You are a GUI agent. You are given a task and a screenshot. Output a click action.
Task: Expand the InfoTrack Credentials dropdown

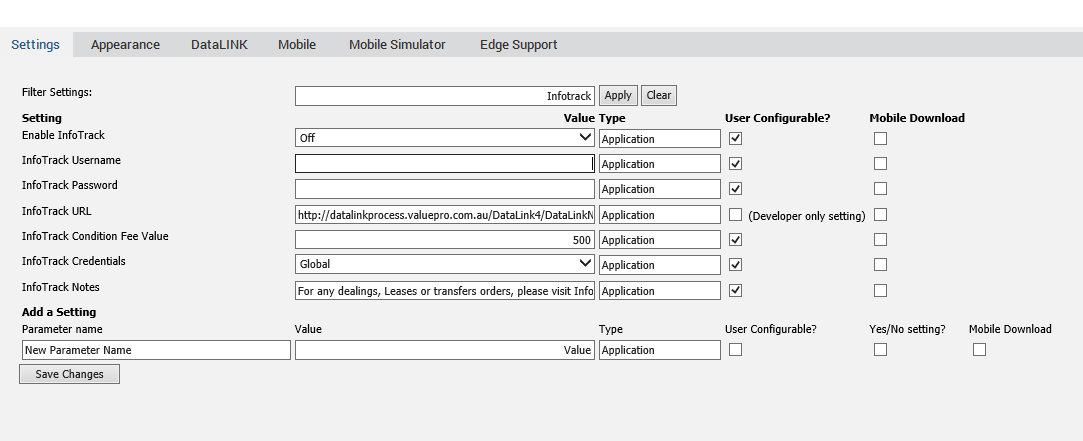[444, 264]
